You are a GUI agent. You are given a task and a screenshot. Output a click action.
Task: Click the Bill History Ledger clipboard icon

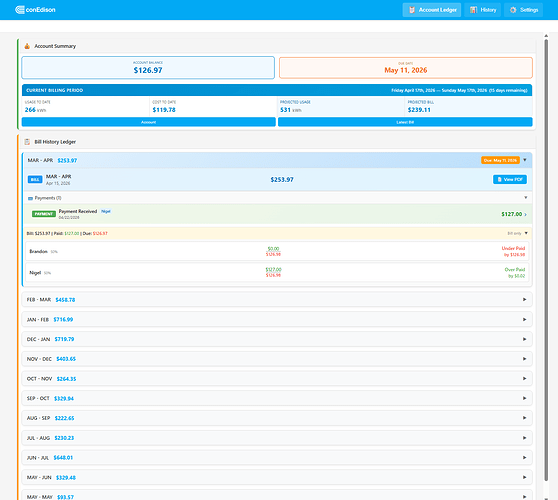[27, 142]
